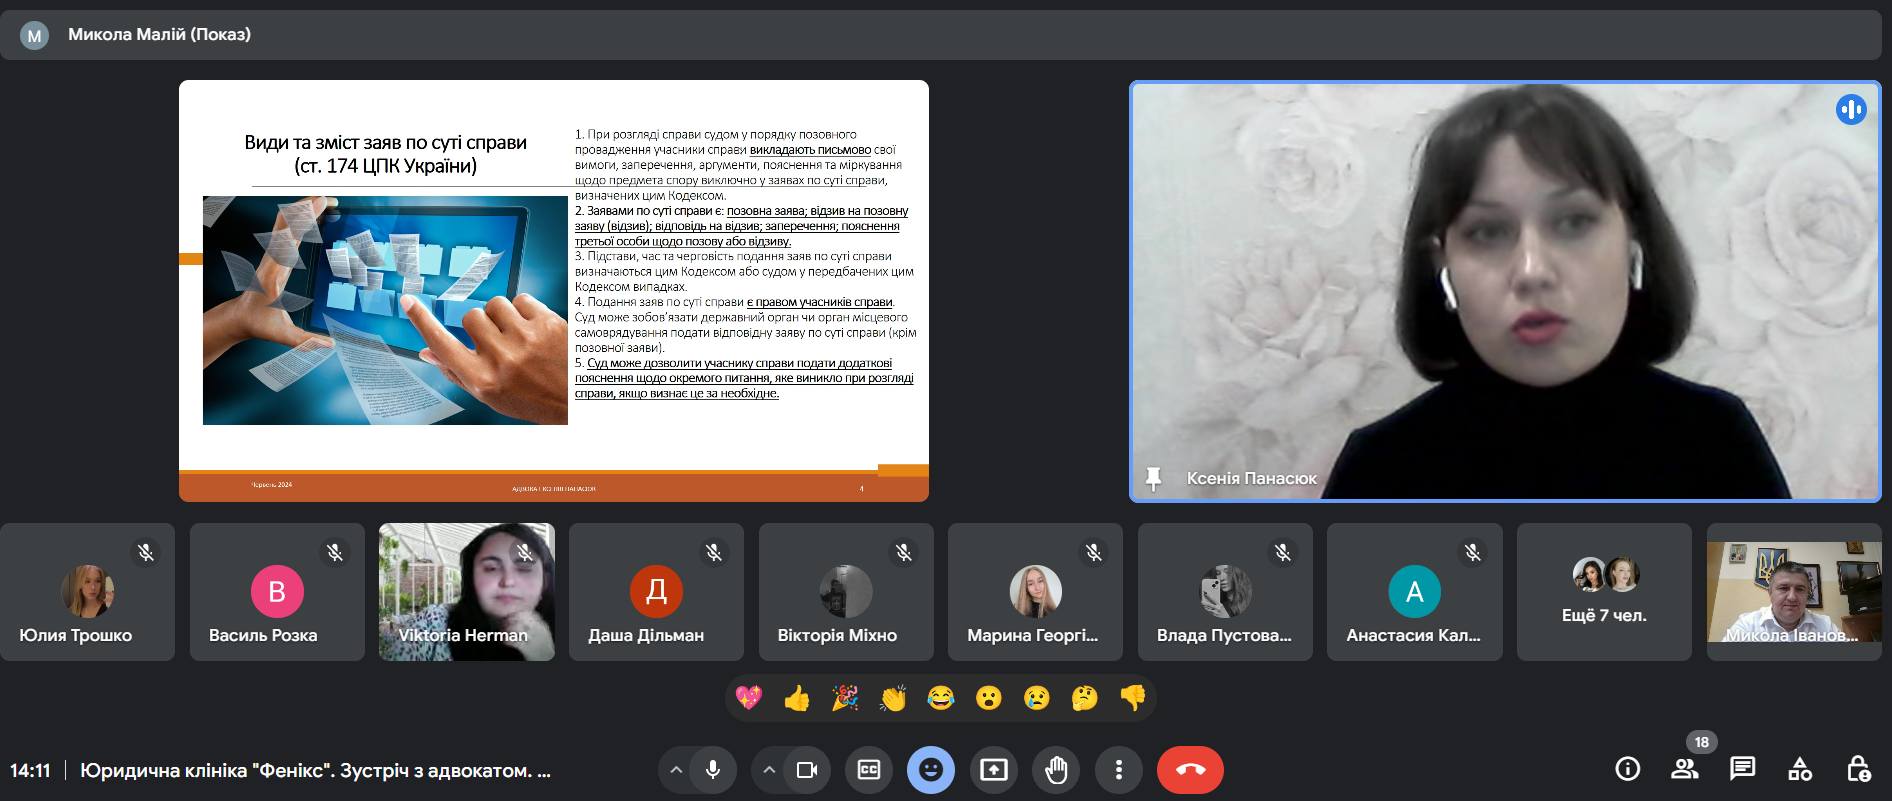Open meeting details info icon
Viewport: 1892px width, 801px height.
1628,769
